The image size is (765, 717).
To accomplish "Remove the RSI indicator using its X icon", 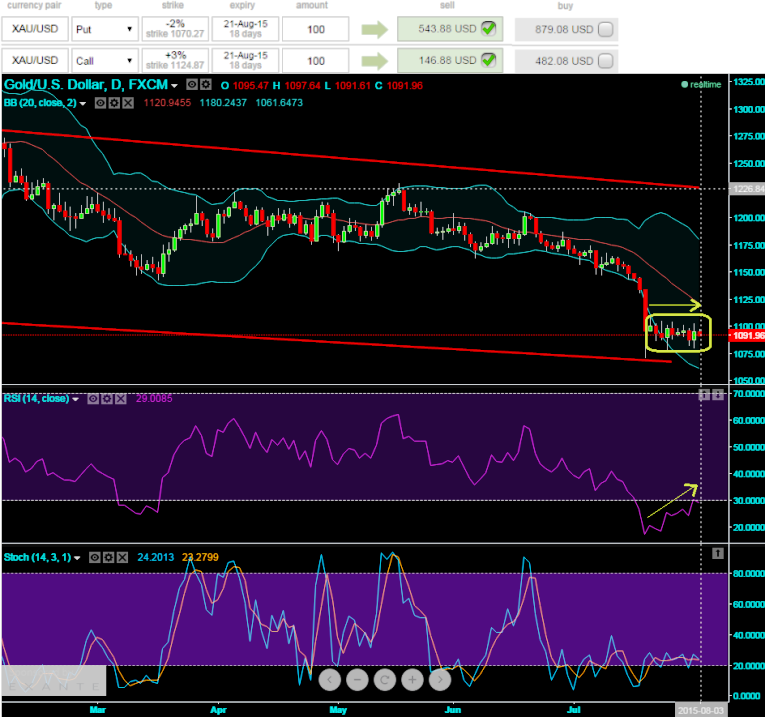I will 121,398.
